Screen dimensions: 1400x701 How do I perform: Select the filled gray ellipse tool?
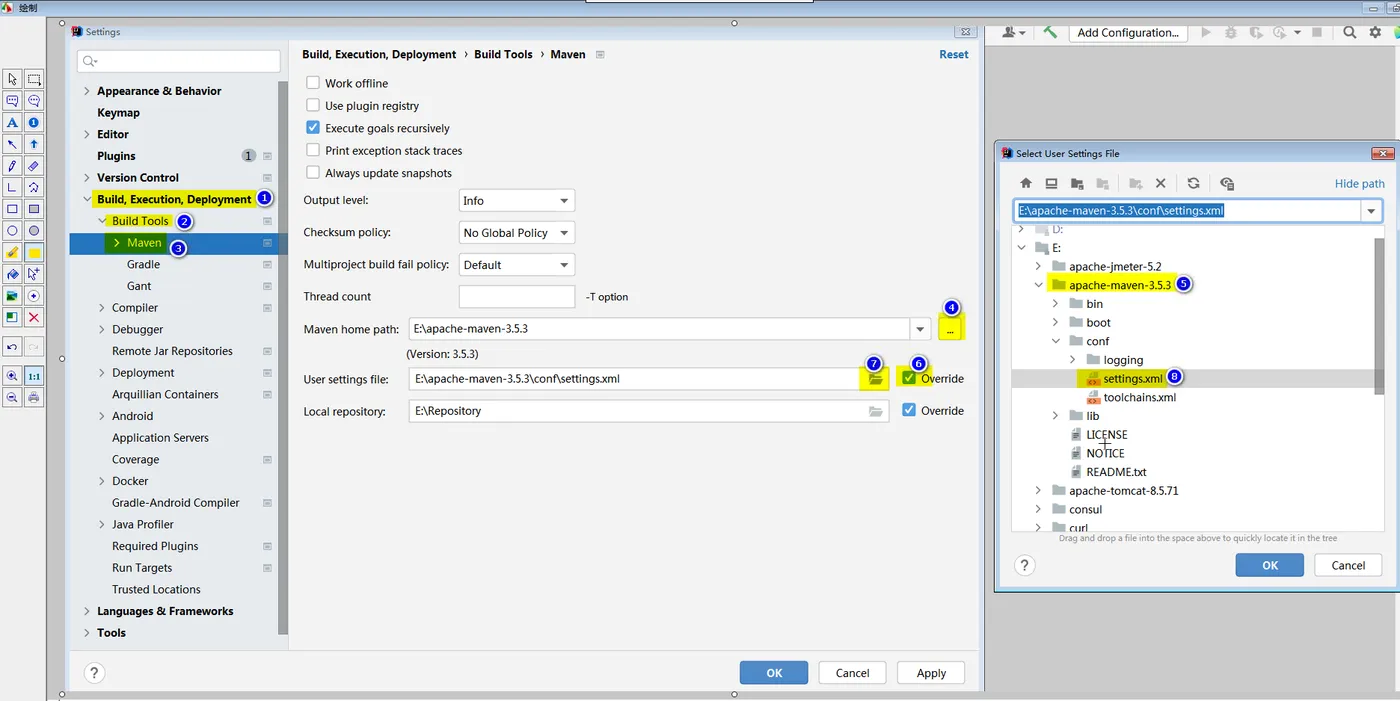tap(34, 231)
